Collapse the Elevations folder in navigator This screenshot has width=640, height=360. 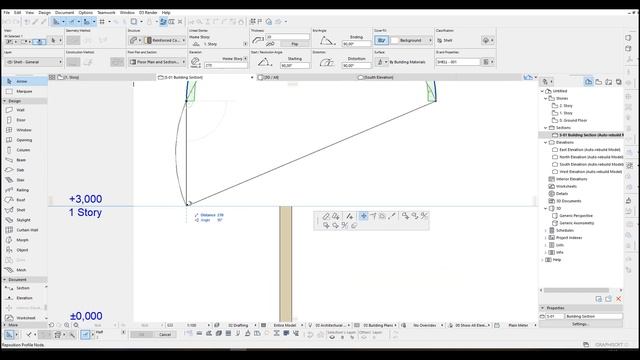point(545,142)
